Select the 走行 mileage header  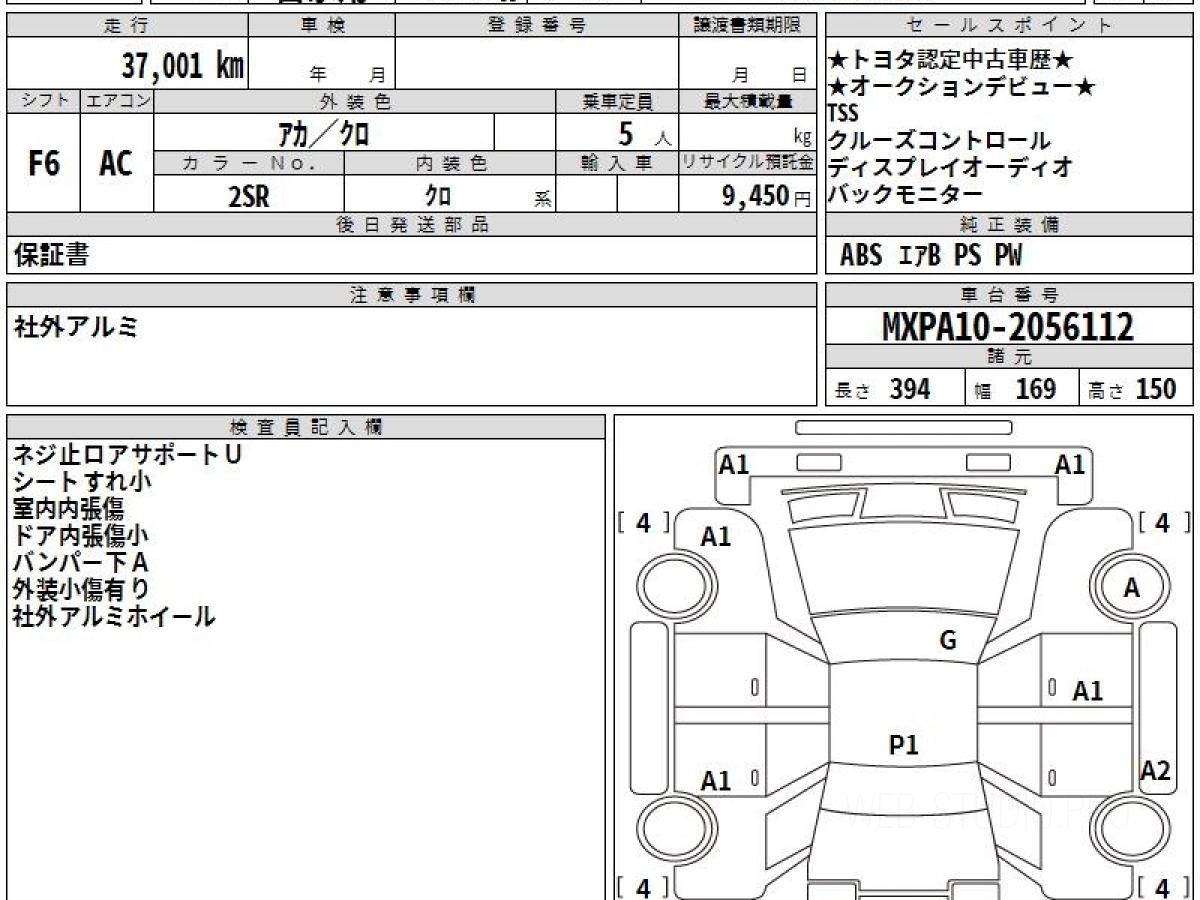[127, 26]
